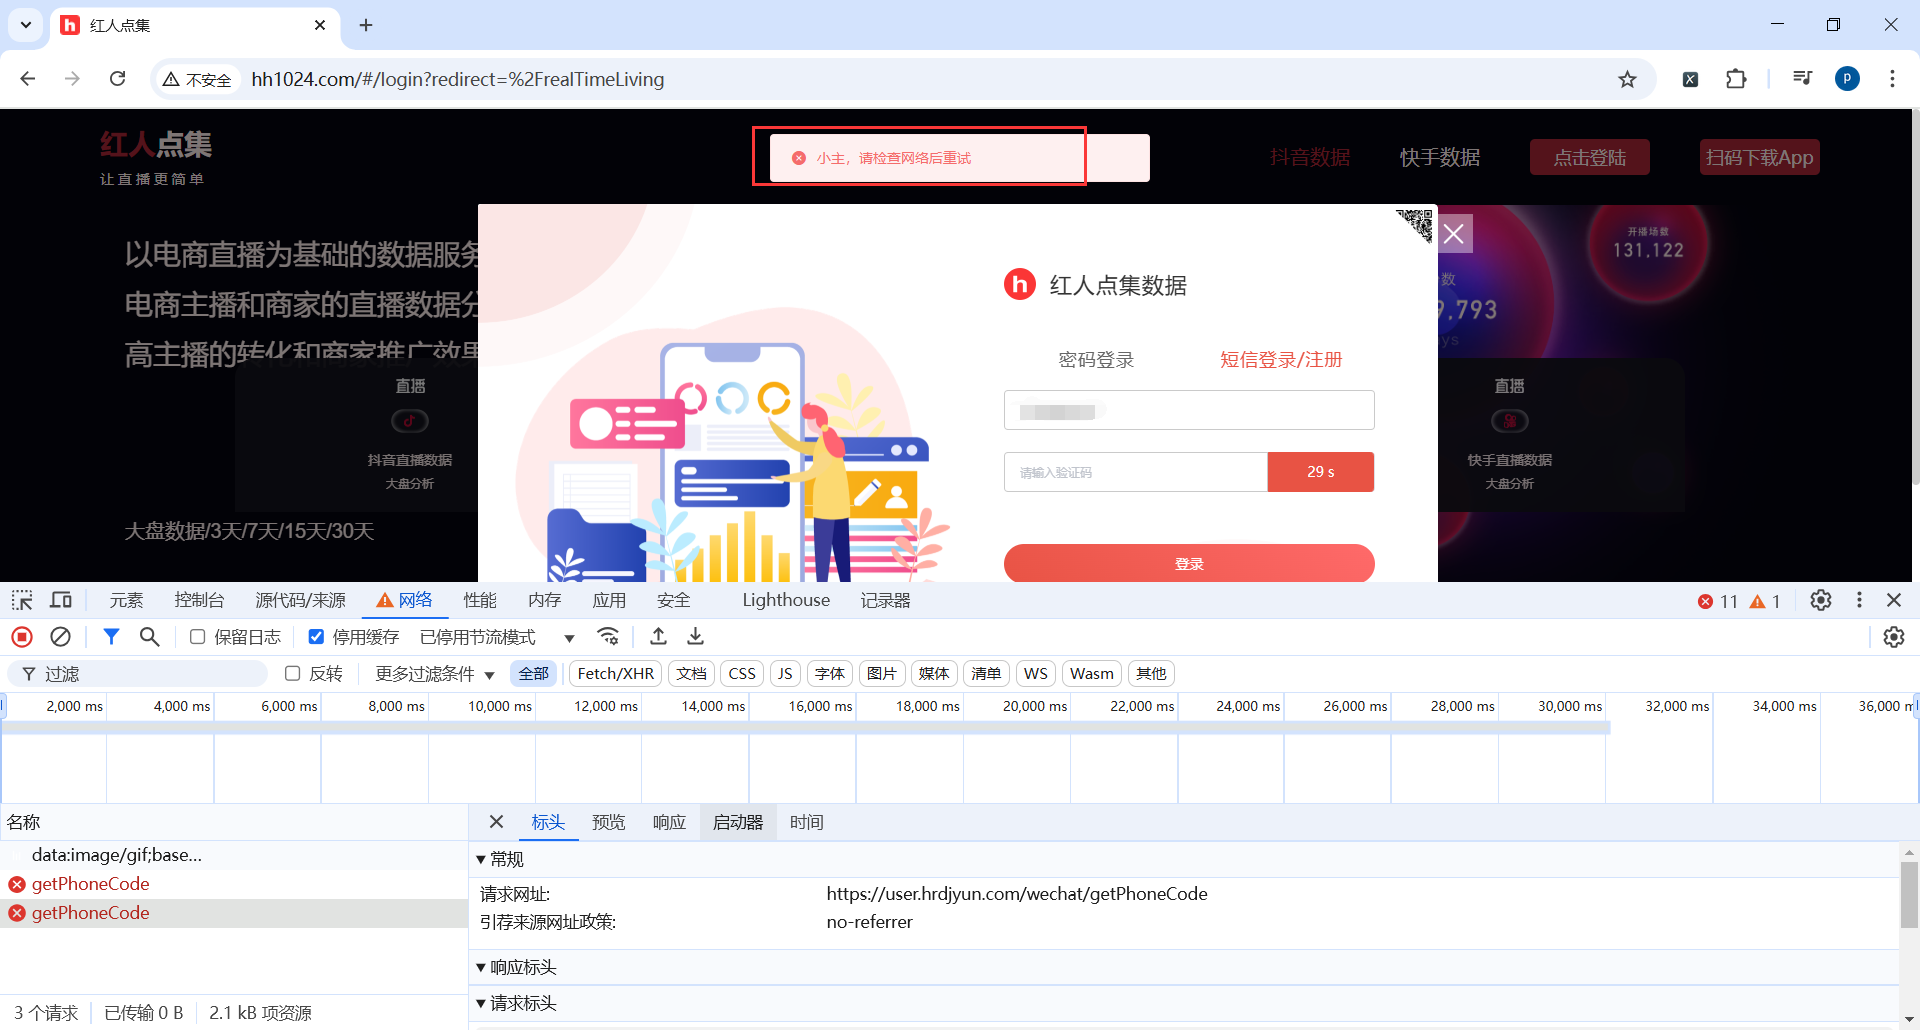Click the 点击登陆 header button
The width and height of the screenshot is (1920, 1030).
[x=1589, y=158]
